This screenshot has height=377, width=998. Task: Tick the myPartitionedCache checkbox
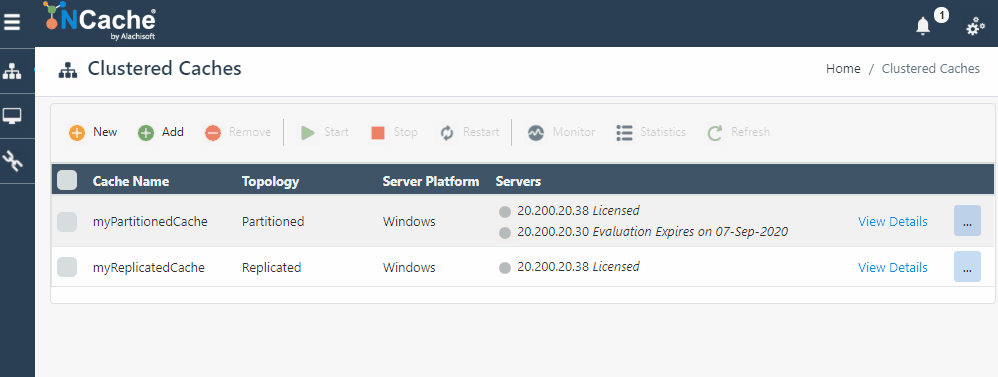click(x=67, y=222)
